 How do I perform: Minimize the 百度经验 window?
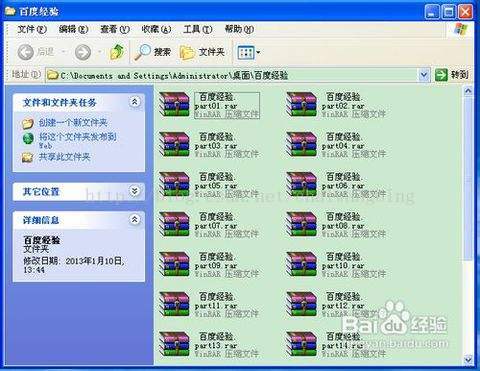tap(432, 12)
